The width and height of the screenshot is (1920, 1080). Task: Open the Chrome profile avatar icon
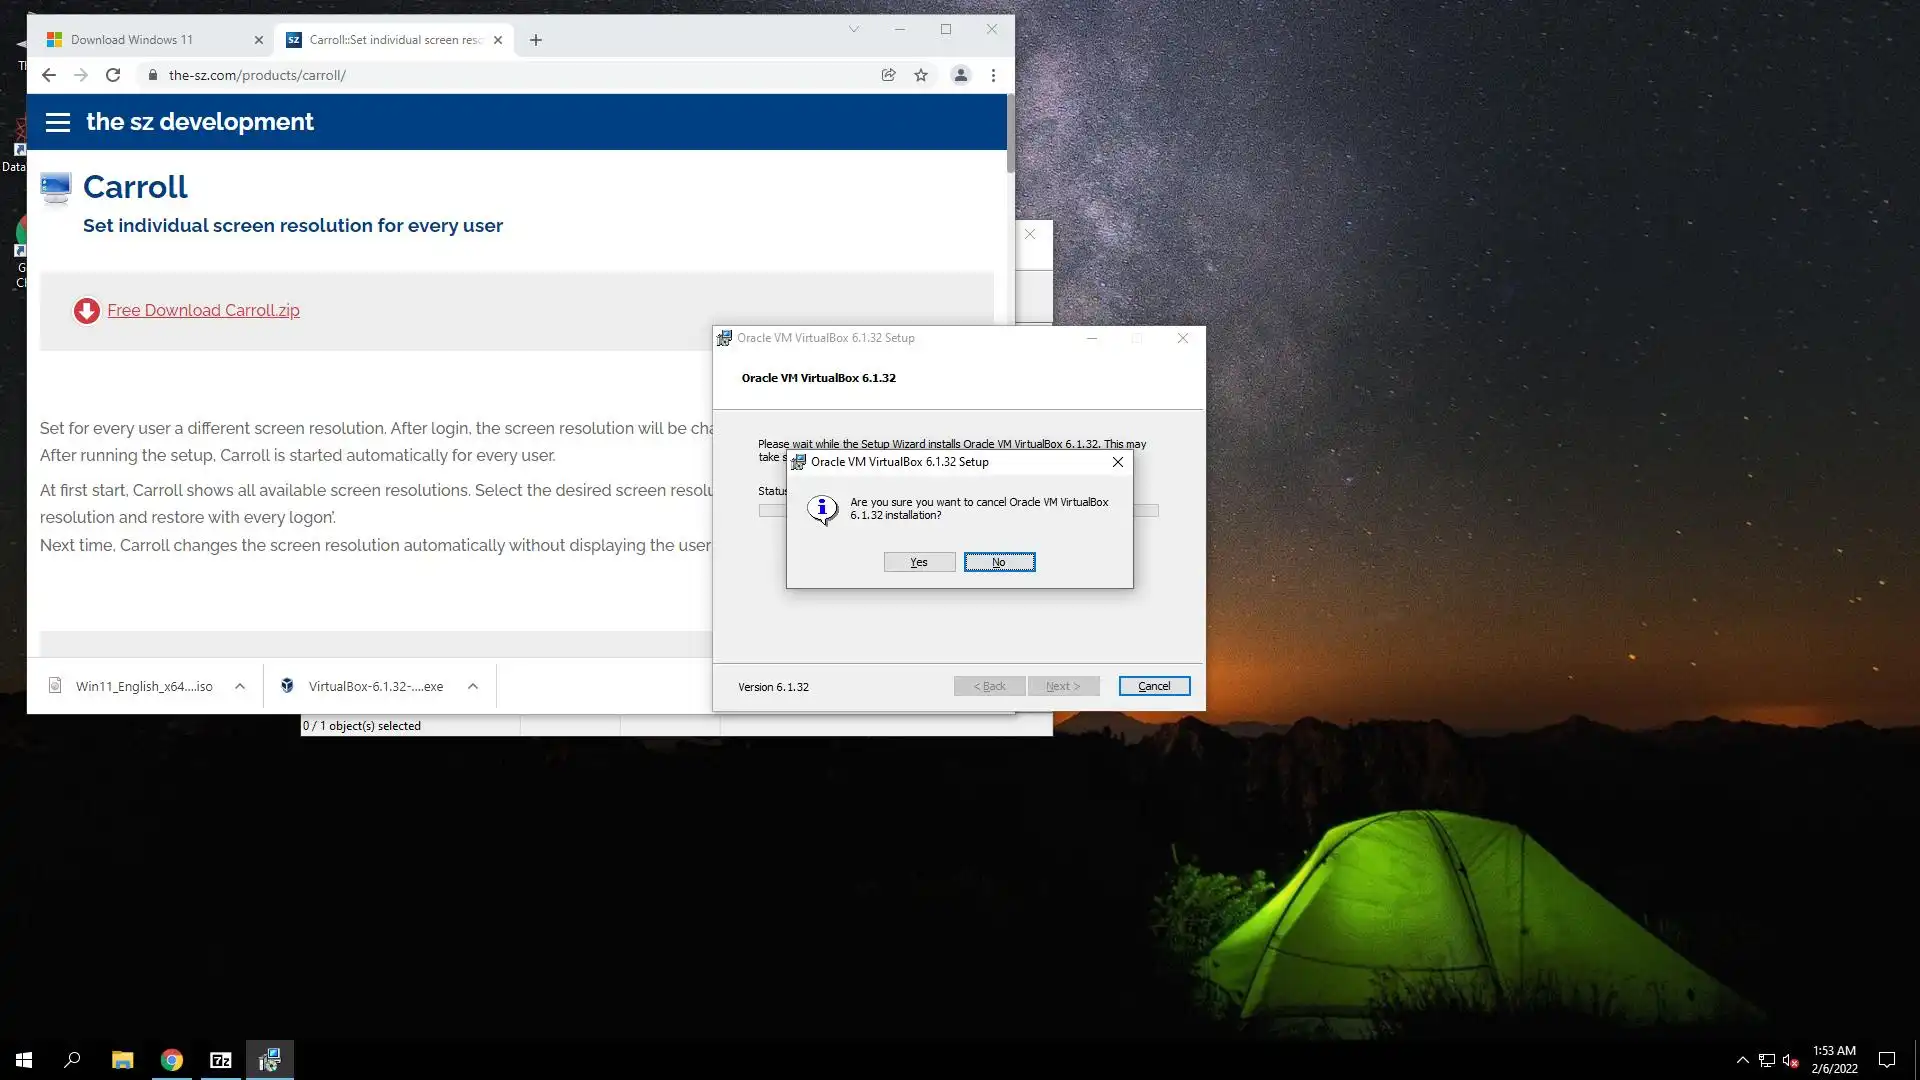[960, 75]
